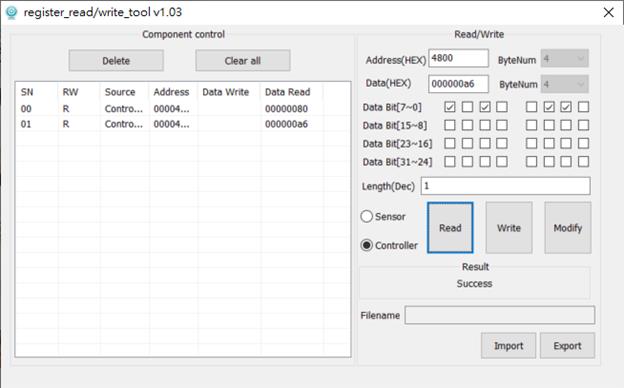624x388 pixels.
Task: Click Data Read value 00000080
Action: pyautogui.click(x=286, y=109)
